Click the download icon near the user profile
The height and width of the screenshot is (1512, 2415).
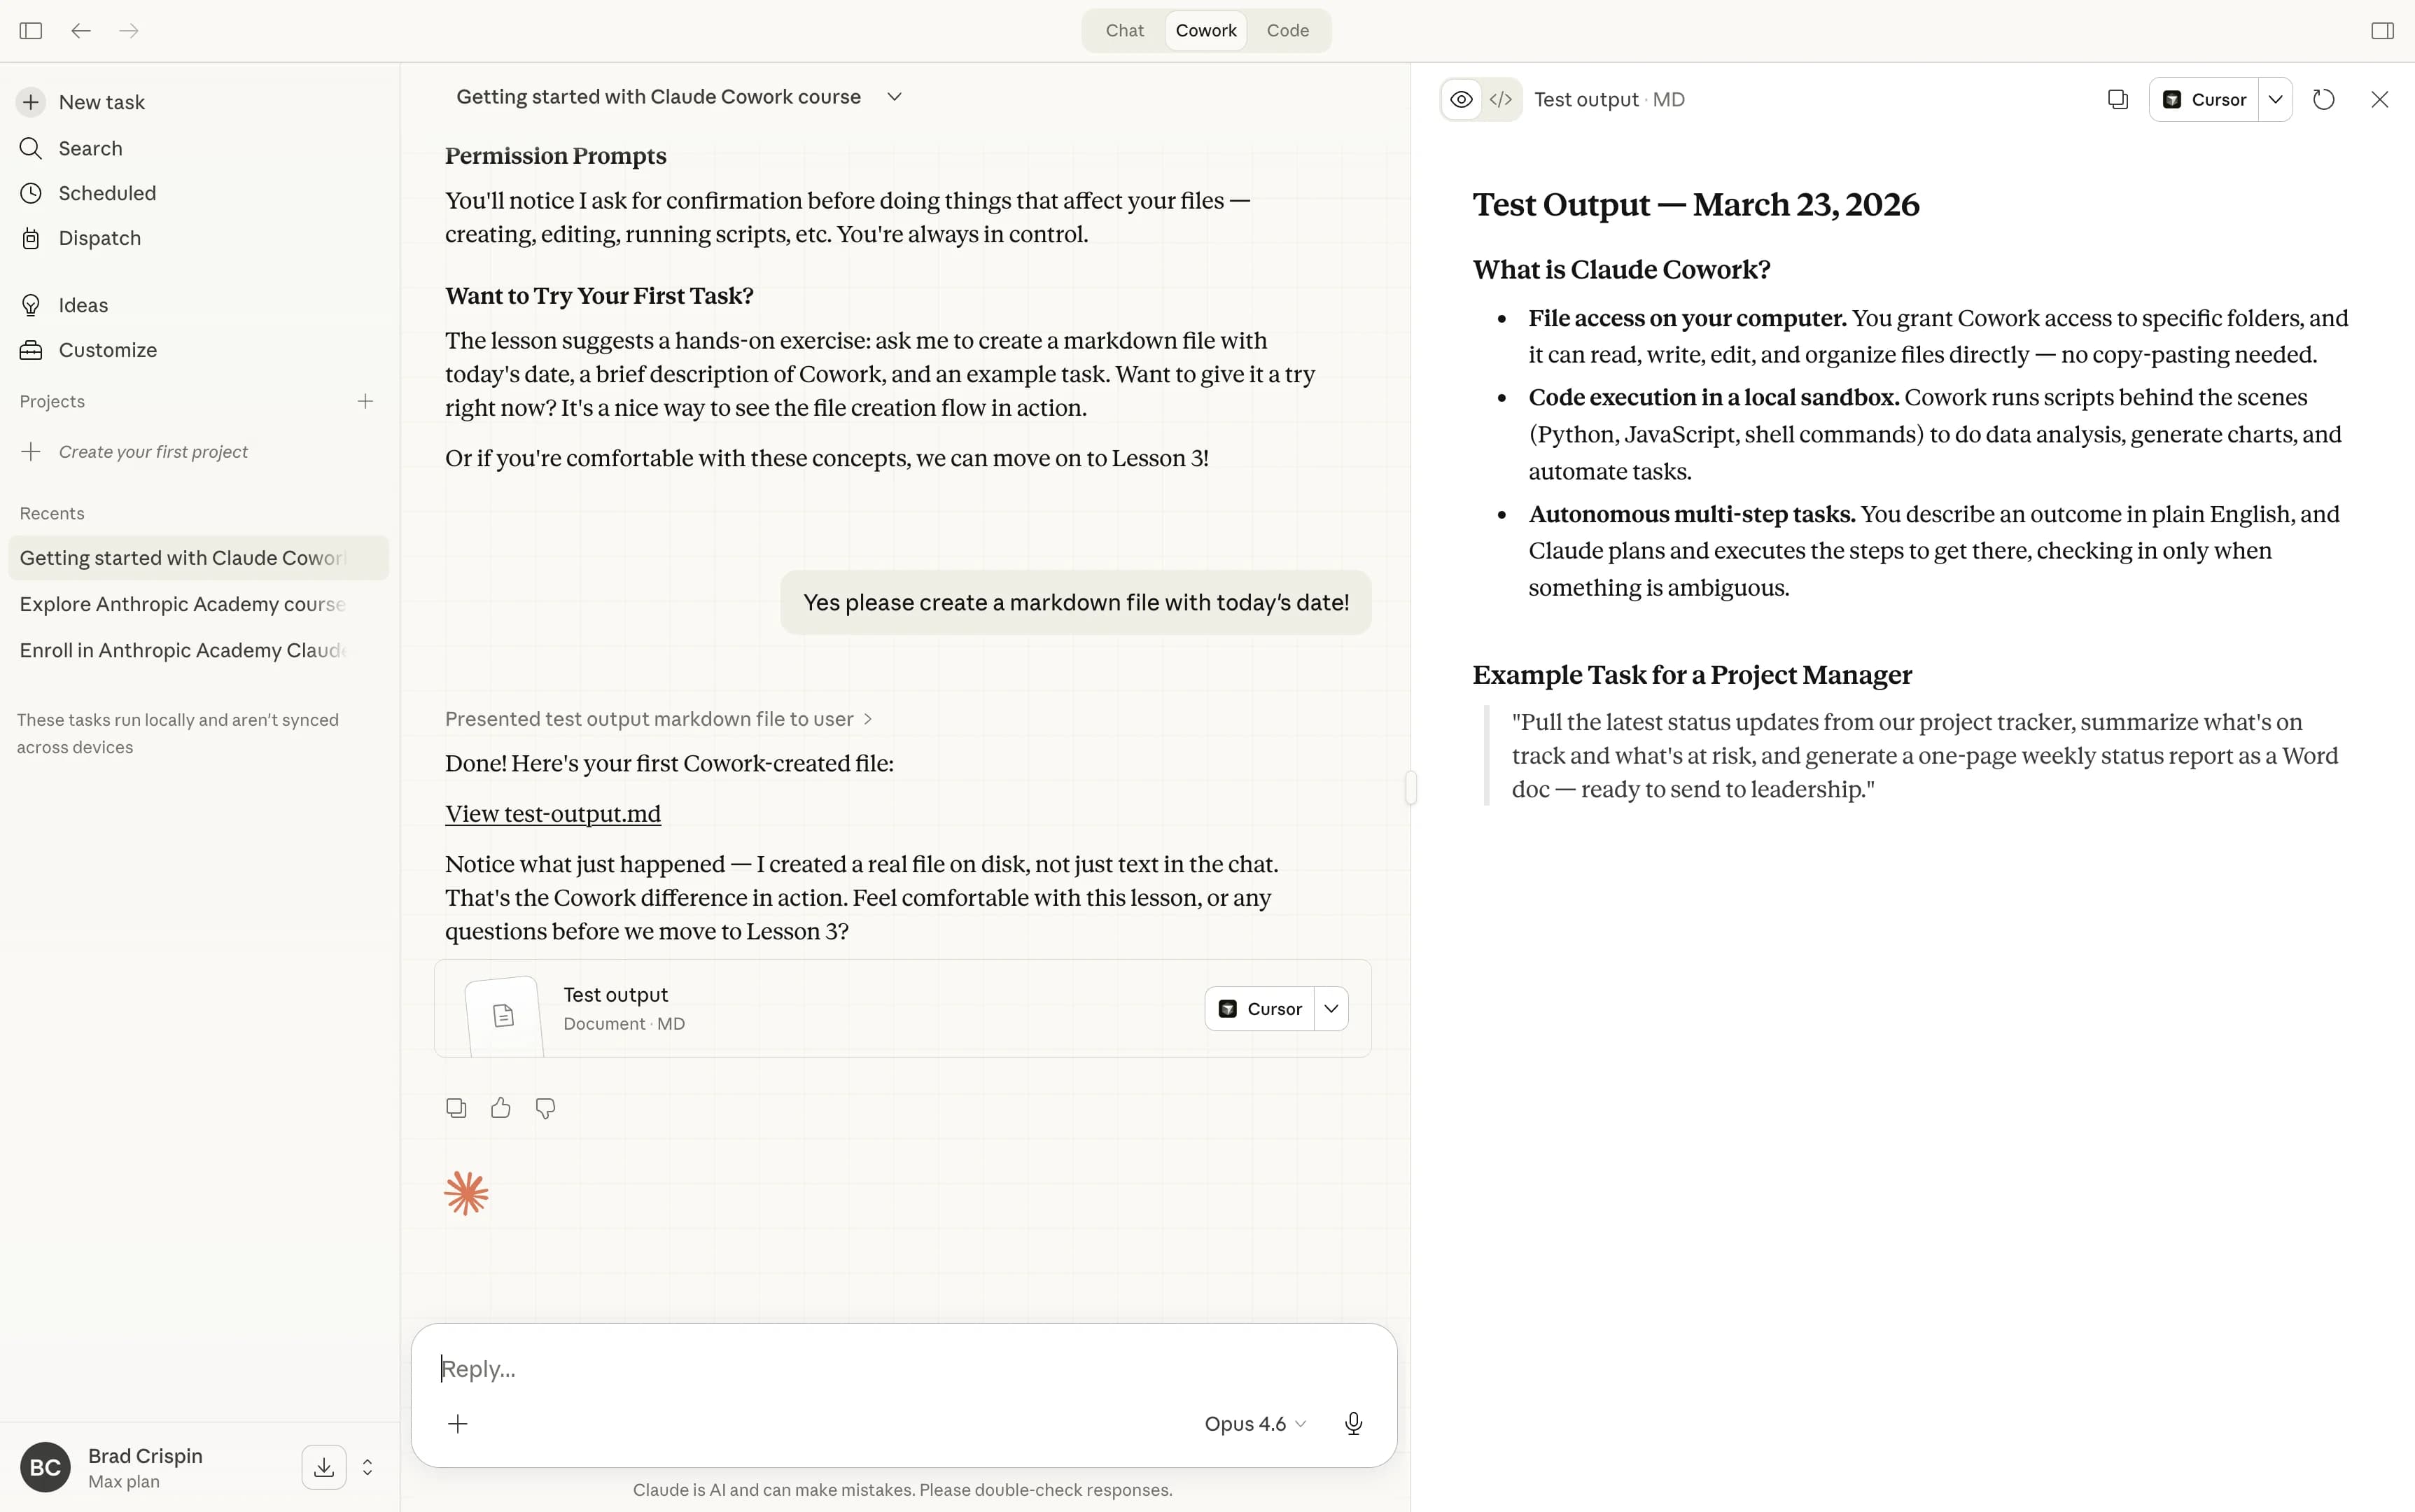pyautogui.click(x=324, y=1467)
